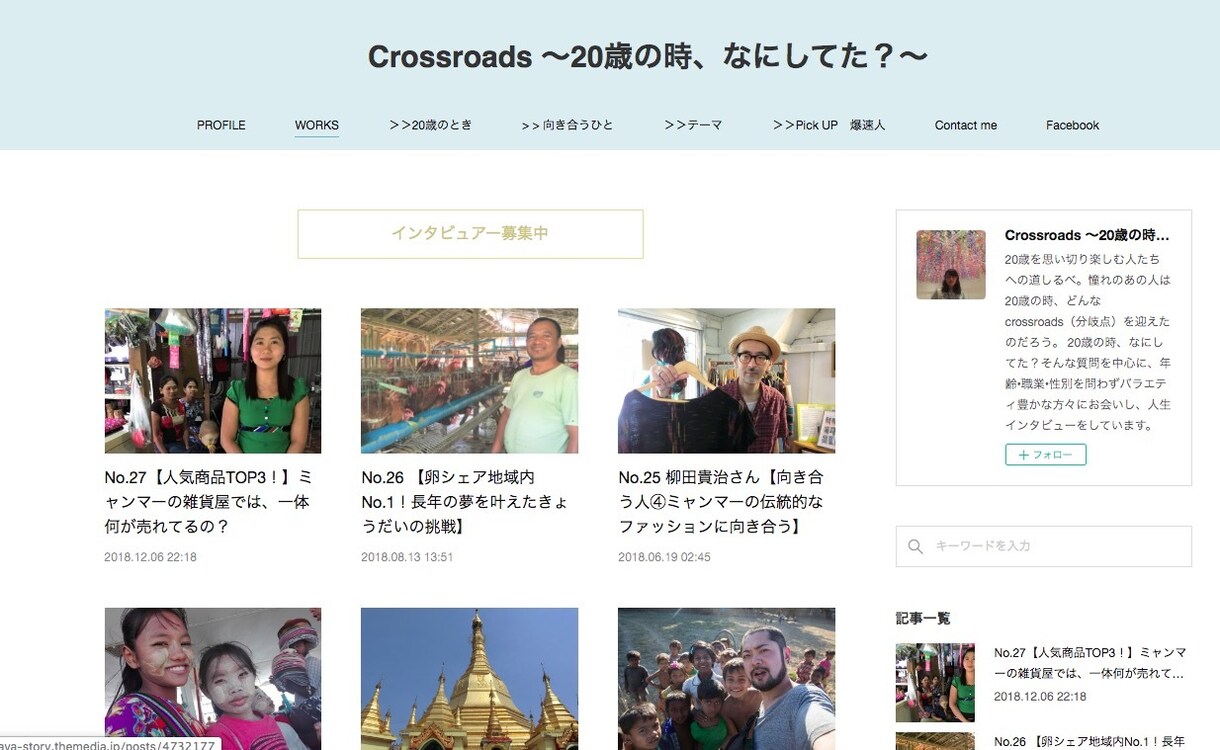Screen dimensions: 1220x750
Task: Open the >>20歳のとき menu
Action: (430, 125)
